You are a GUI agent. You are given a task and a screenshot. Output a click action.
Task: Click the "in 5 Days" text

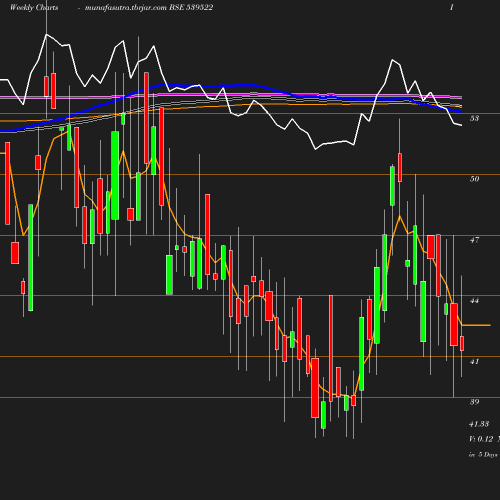coord(483,455)
